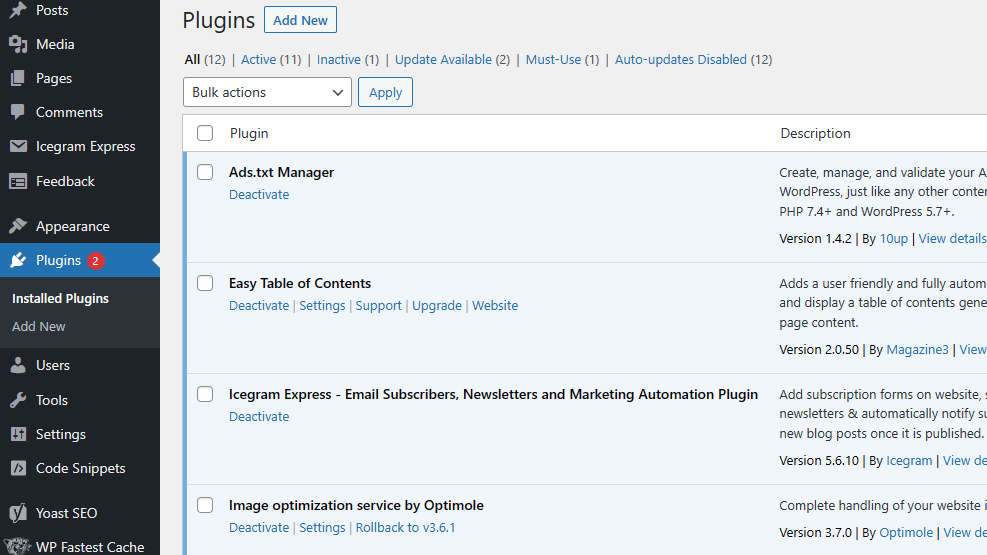
Task: Open Easy Table of Contents Support link
Action: pos(378,305)
